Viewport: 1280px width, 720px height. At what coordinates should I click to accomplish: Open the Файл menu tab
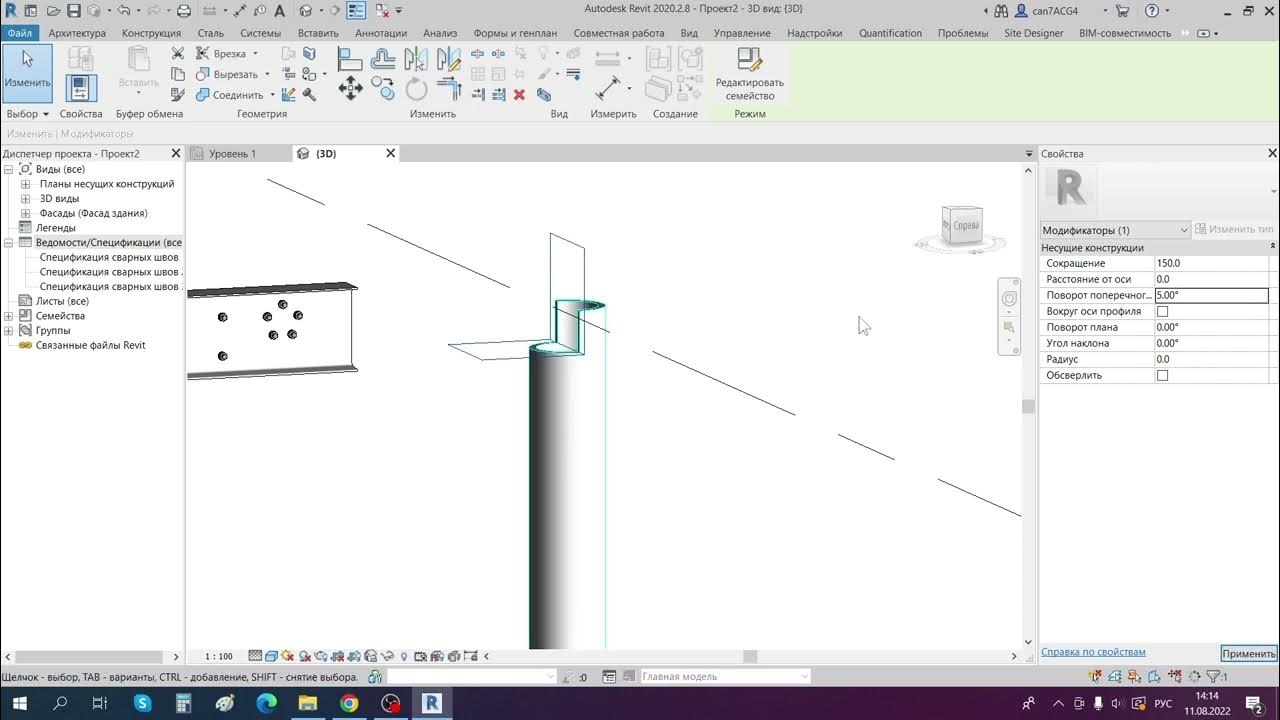coord(19,33)
